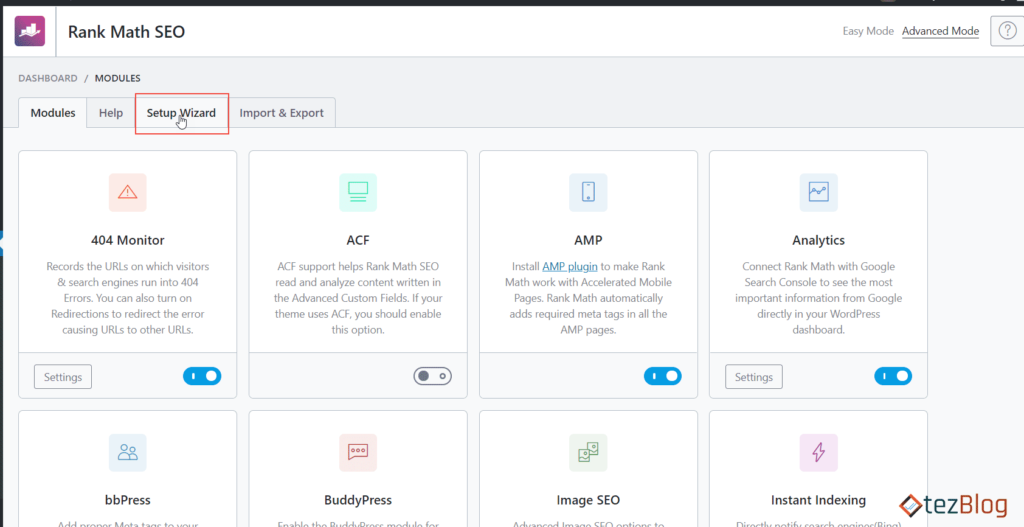
Task: Click the AMP mobile phone icon
Action: tap(588, 192)
